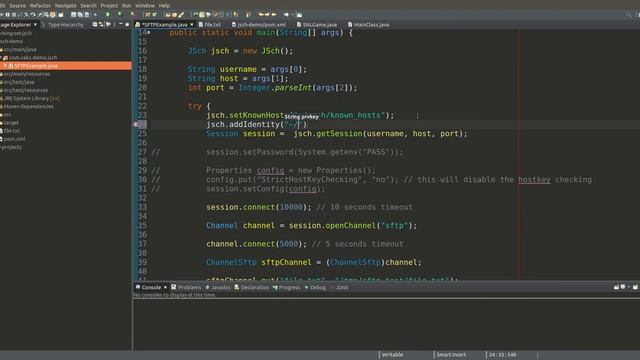This screenshot has width=640, height=360.
Task: Click the pencil icon in toolbar
Action: [181, 15]
